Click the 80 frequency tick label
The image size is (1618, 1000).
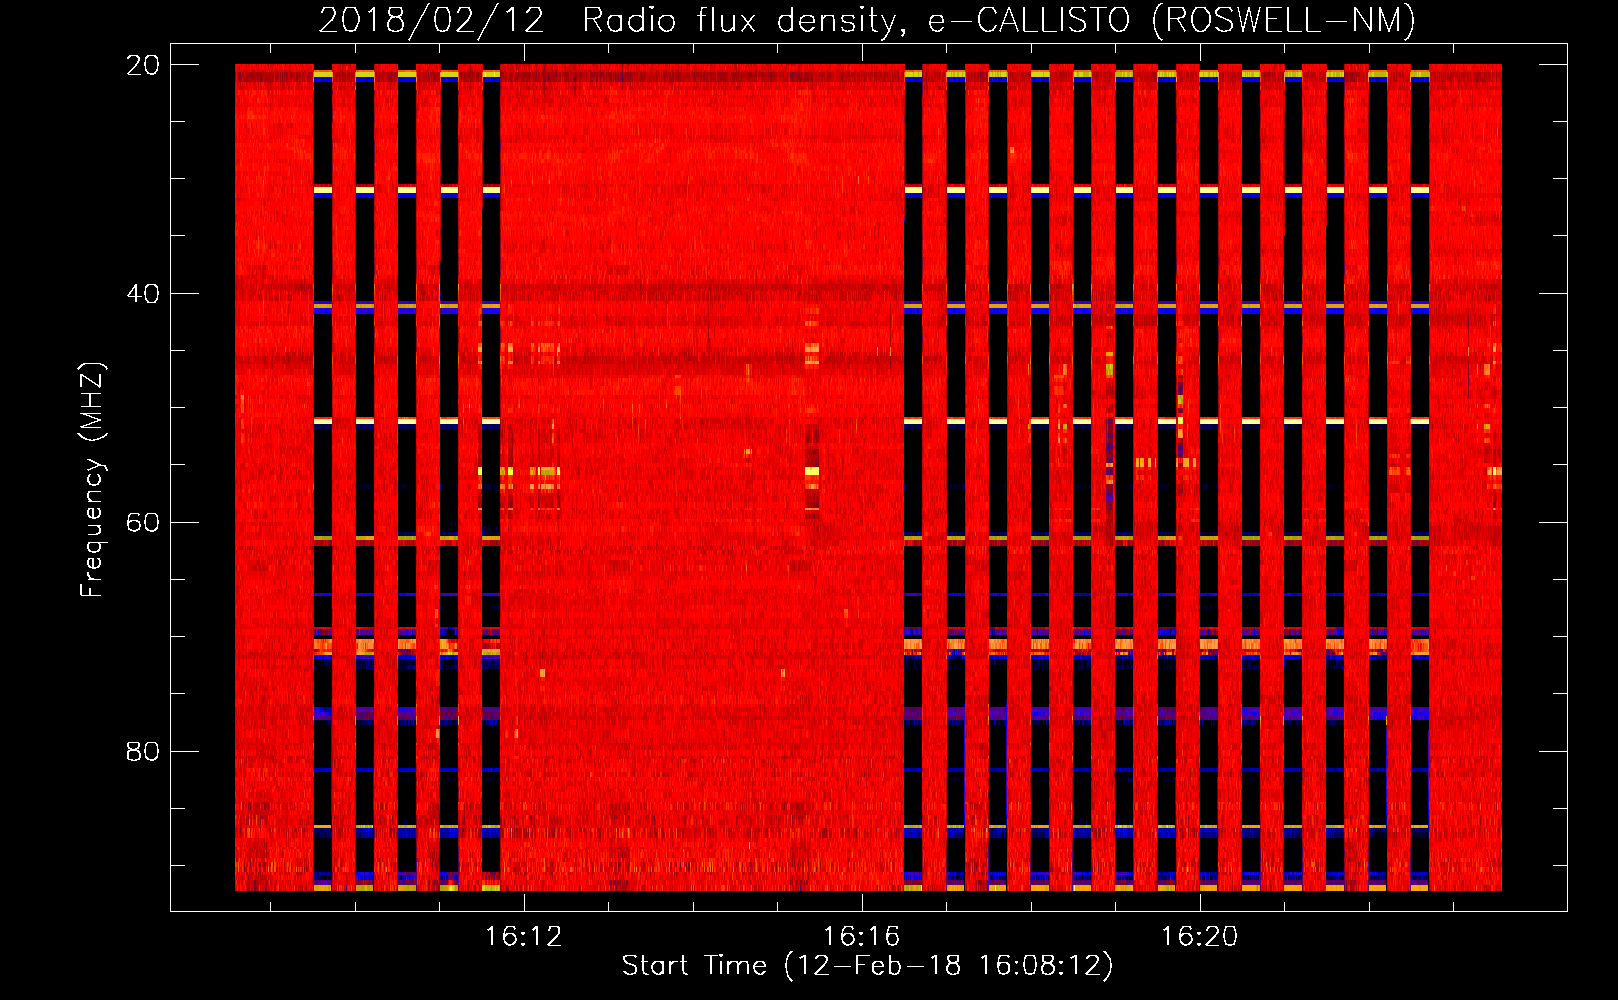tap(143, 752)
